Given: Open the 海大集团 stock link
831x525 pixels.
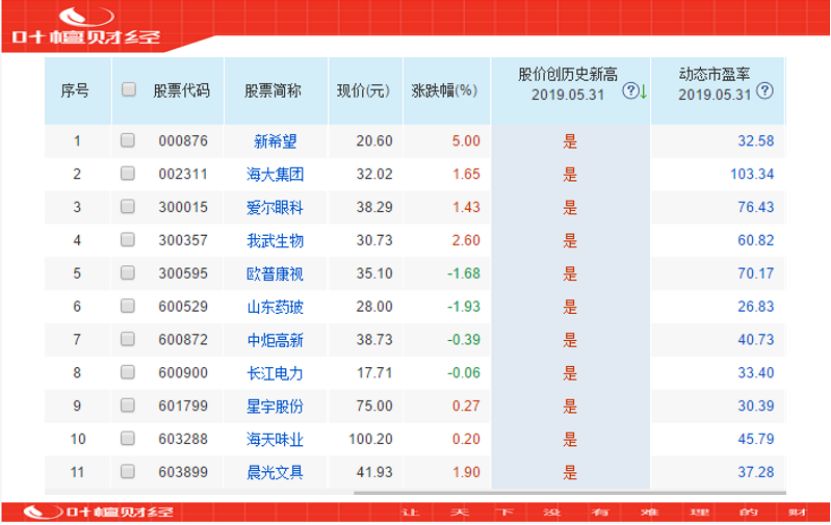Looking at the screenshot, I should (x=275, y=174).
